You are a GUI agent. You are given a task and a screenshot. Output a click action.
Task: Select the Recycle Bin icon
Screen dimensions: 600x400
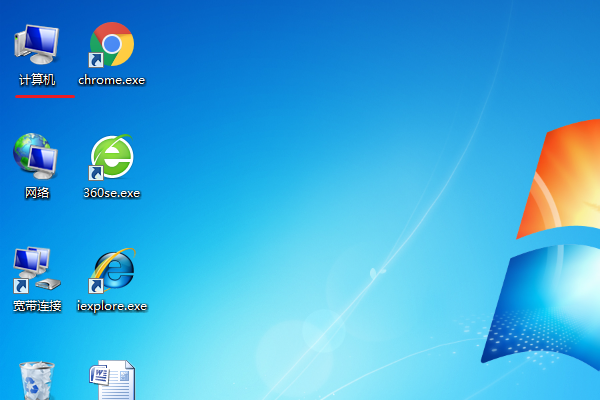tap(37, 380)
